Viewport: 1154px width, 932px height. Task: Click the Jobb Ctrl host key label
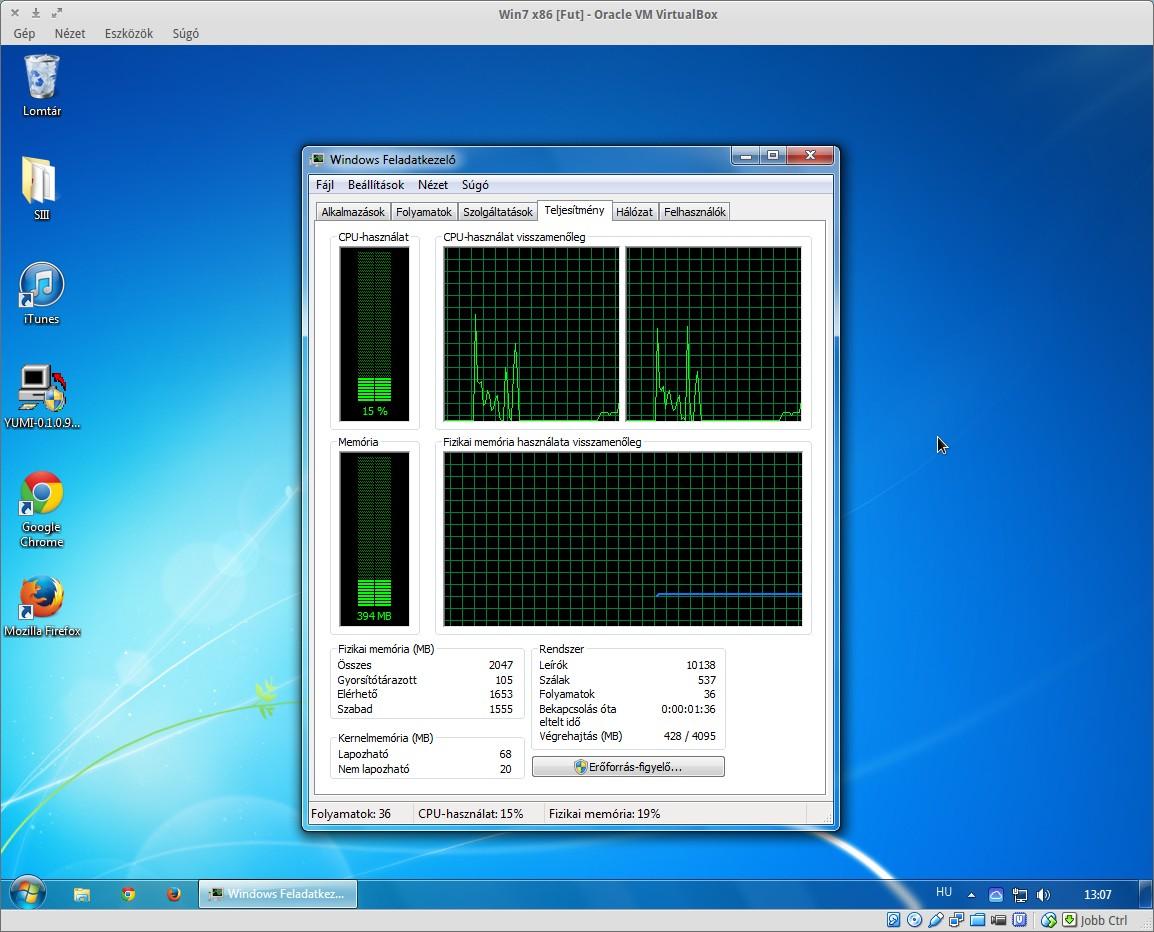(x=1104, y=920)
